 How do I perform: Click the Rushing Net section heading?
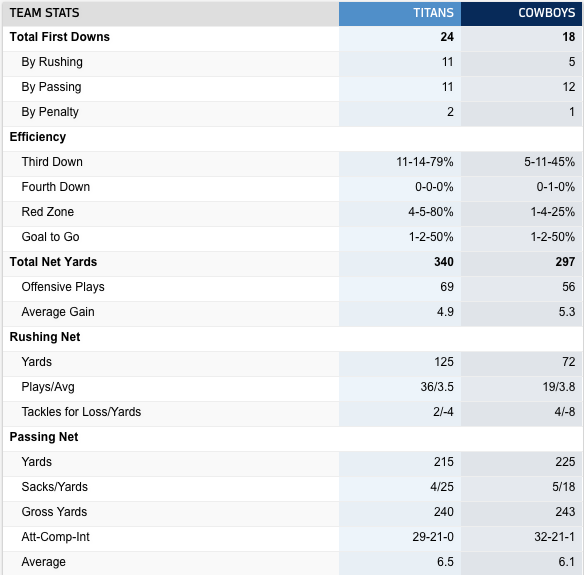pos(45,337)
